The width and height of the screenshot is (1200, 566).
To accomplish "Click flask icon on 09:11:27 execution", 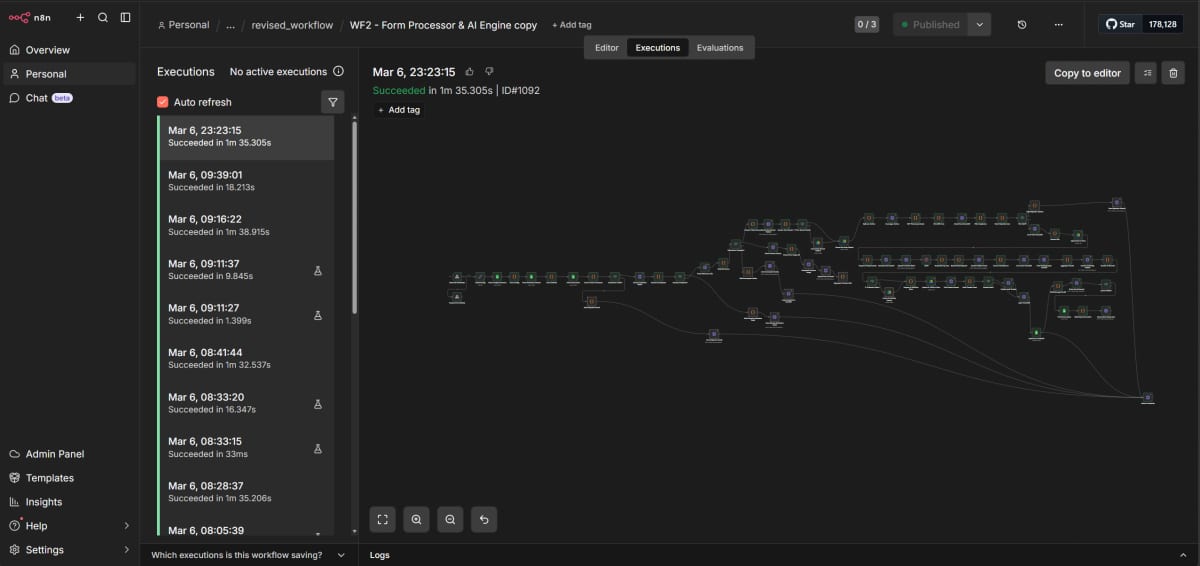I will pyautogui.click(x=318, y=314).
